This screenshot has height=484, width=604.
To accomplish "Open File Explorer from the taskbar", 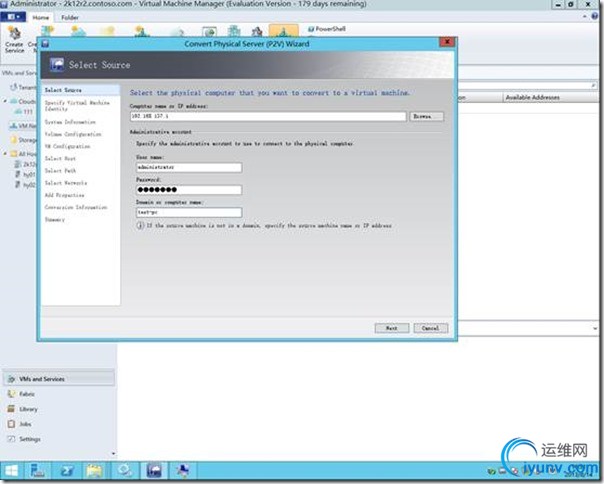I will (94, 471).
